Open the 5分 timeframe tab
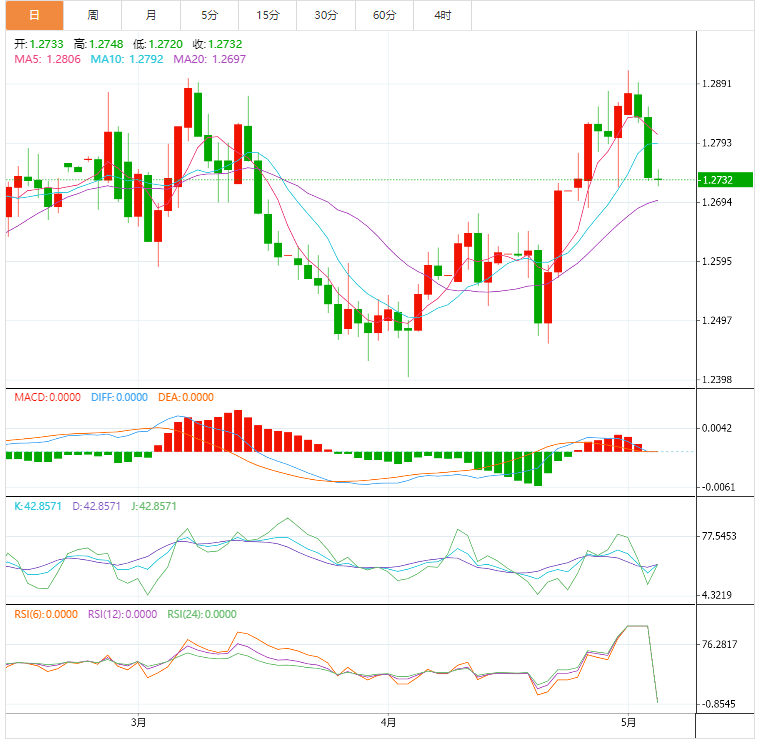Image resolution: width=762 pixels, height=753 pixels. click(209, 15)
